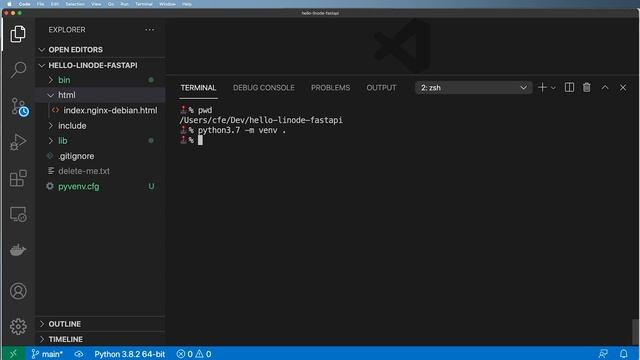Open errors and warnings count
This screenshot has height=360, width=640.
(194, 354)
